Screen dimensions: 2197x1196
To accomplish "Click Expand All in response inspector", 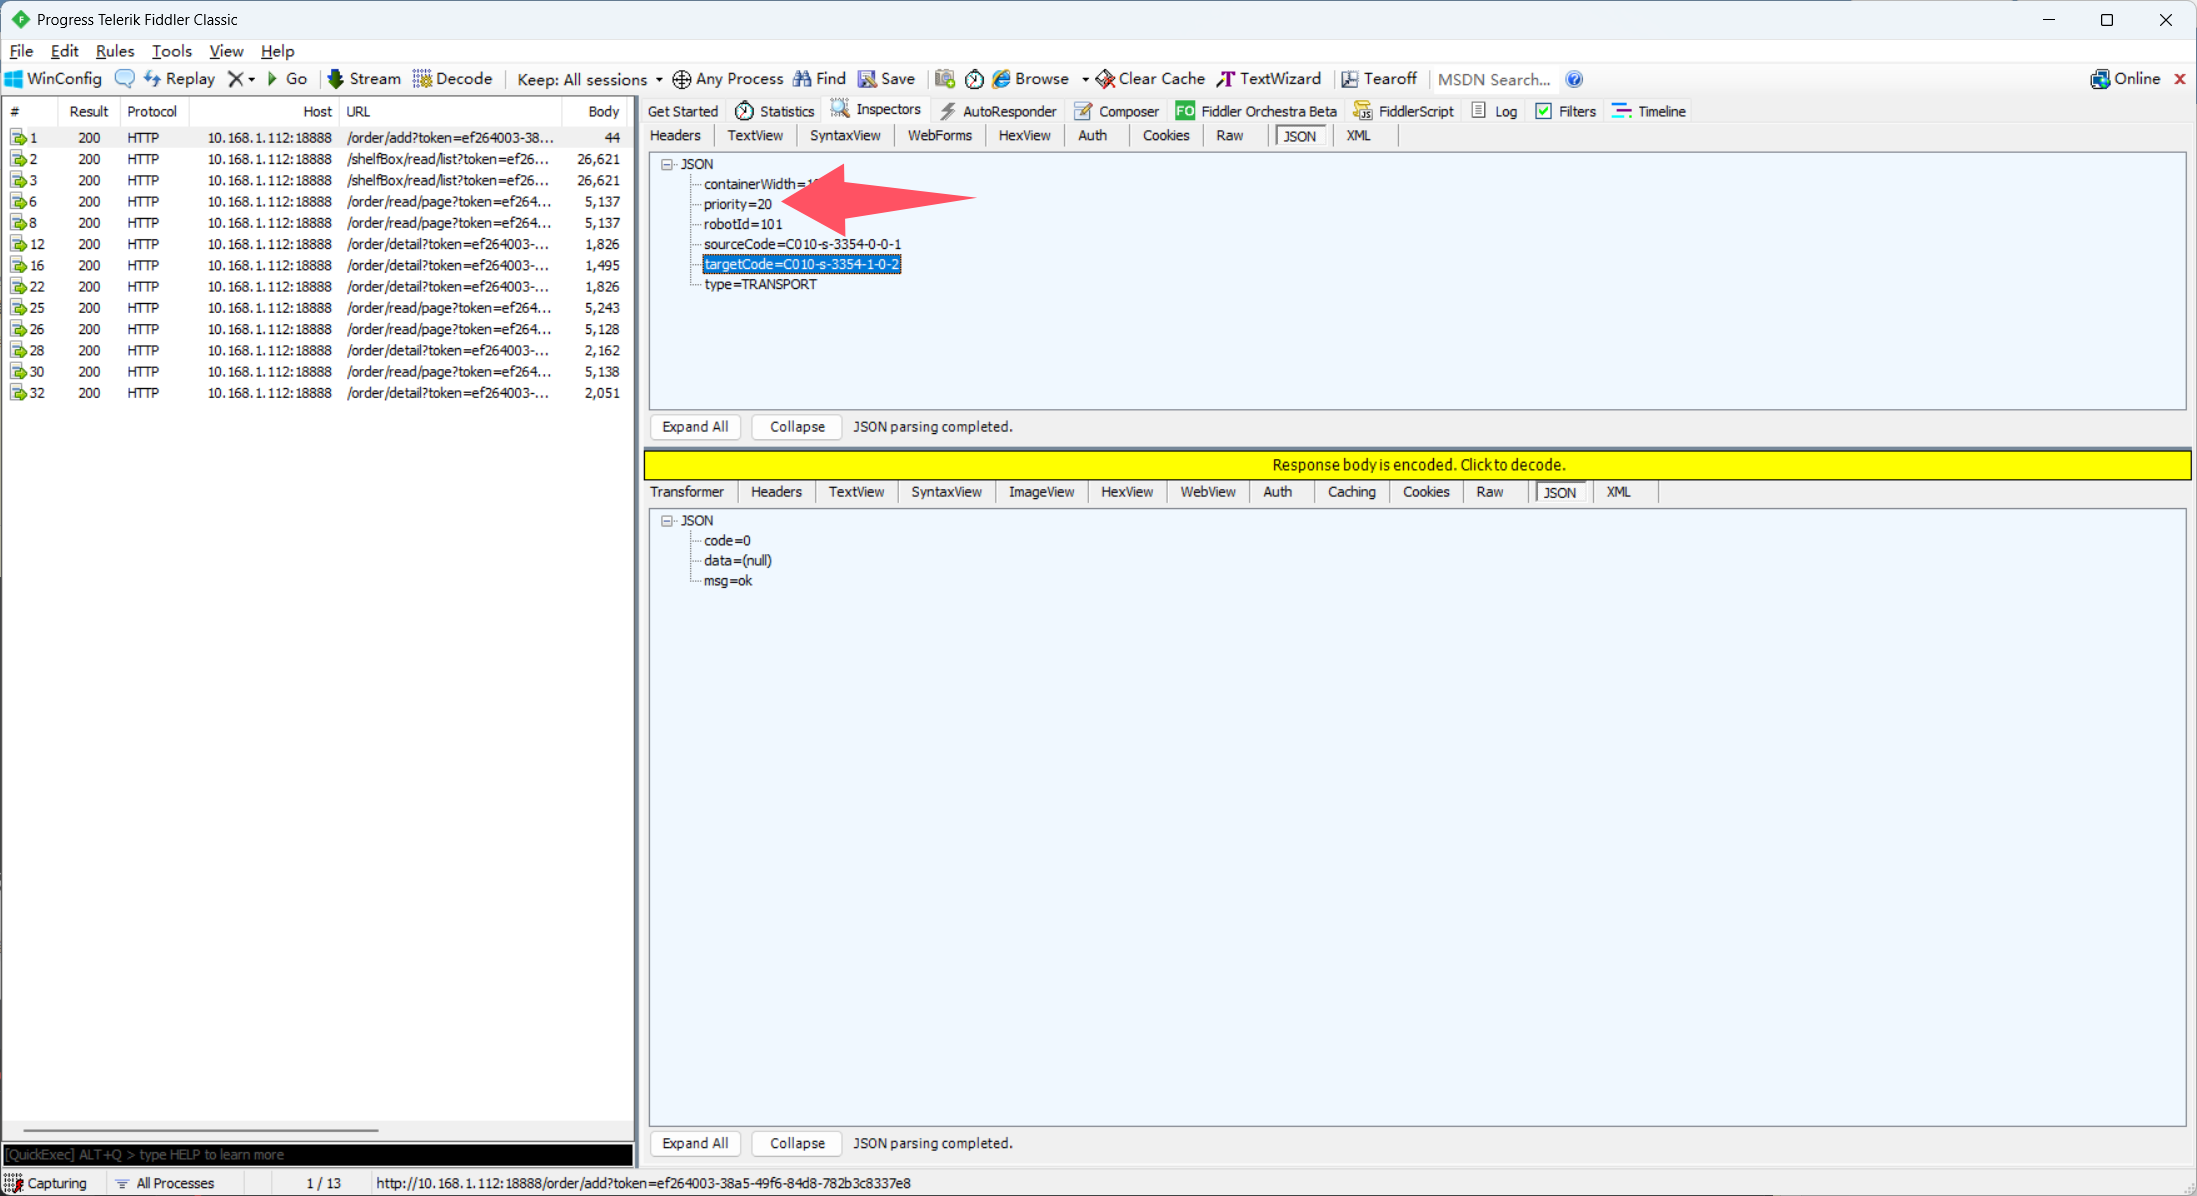I will [695, 1143].
